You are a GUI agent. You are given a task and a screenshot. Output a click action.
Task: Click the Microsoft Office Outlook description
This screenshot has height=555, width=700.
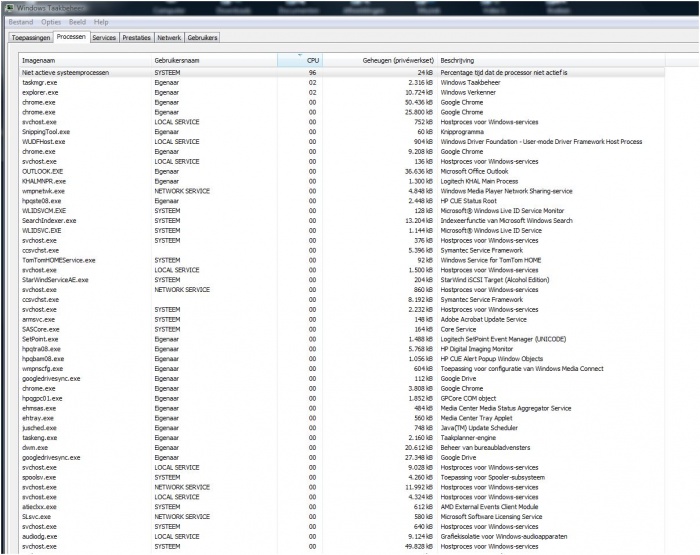click(474, 171)
